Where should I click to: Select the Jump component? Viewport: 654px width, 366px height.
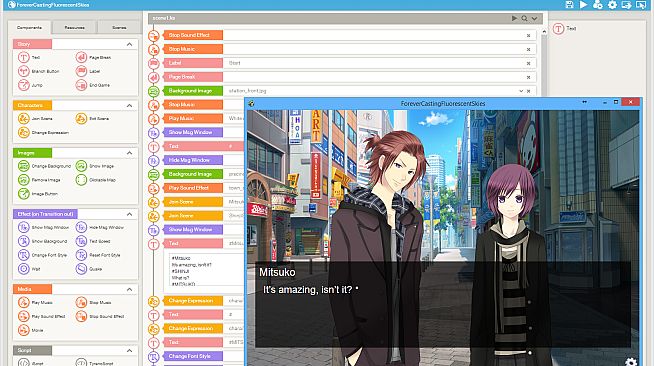pyautogui.click(x=30, y=85)
